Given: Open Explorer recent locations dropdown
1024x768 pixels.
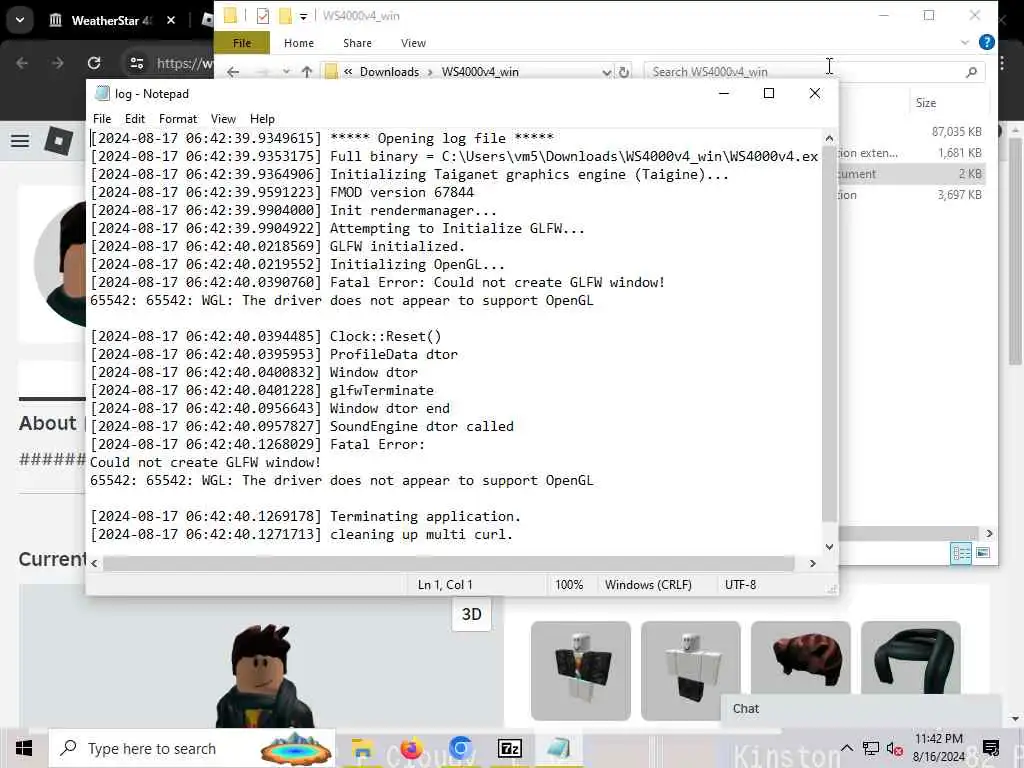Looking at the screenshot, I should pos(286,72).
